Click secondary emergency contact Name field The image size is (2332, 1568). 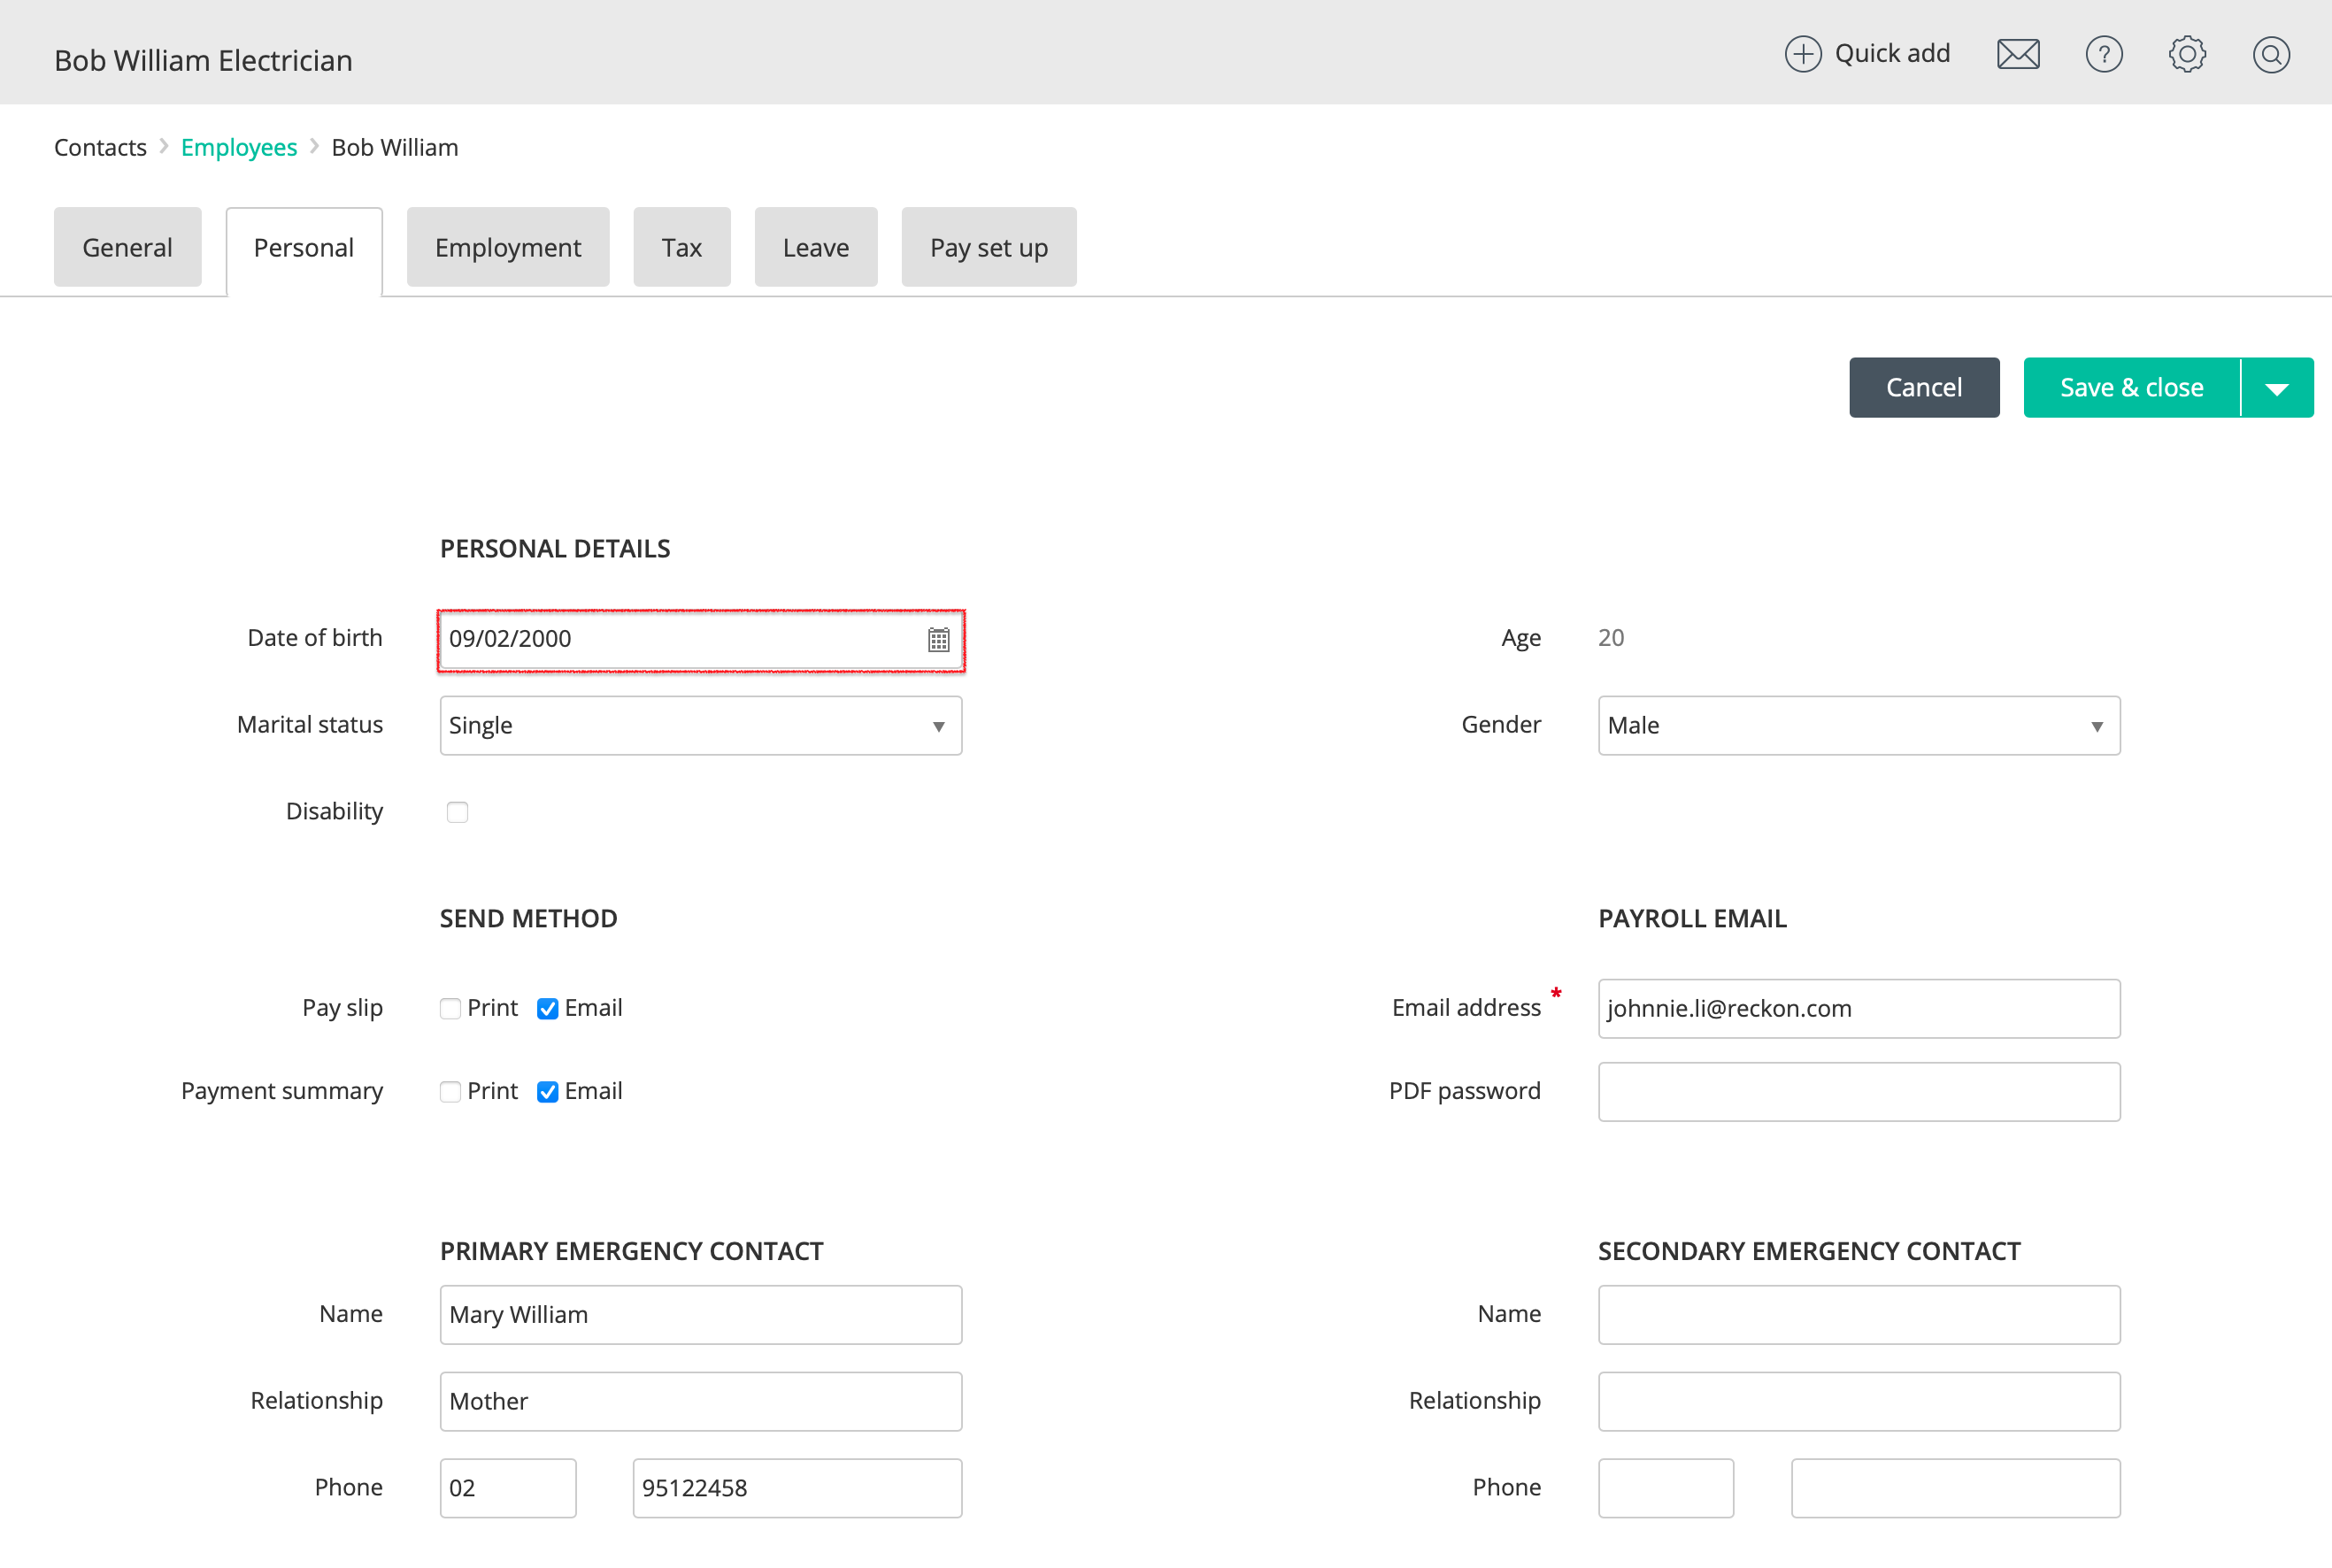click(1859, 1314)
